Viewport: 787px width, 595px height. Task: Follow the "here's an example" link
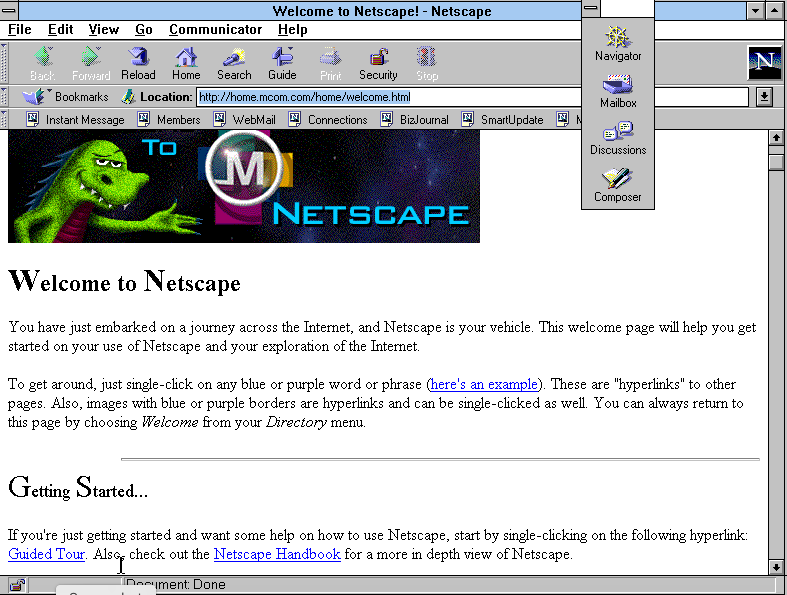tap(484, 384)
